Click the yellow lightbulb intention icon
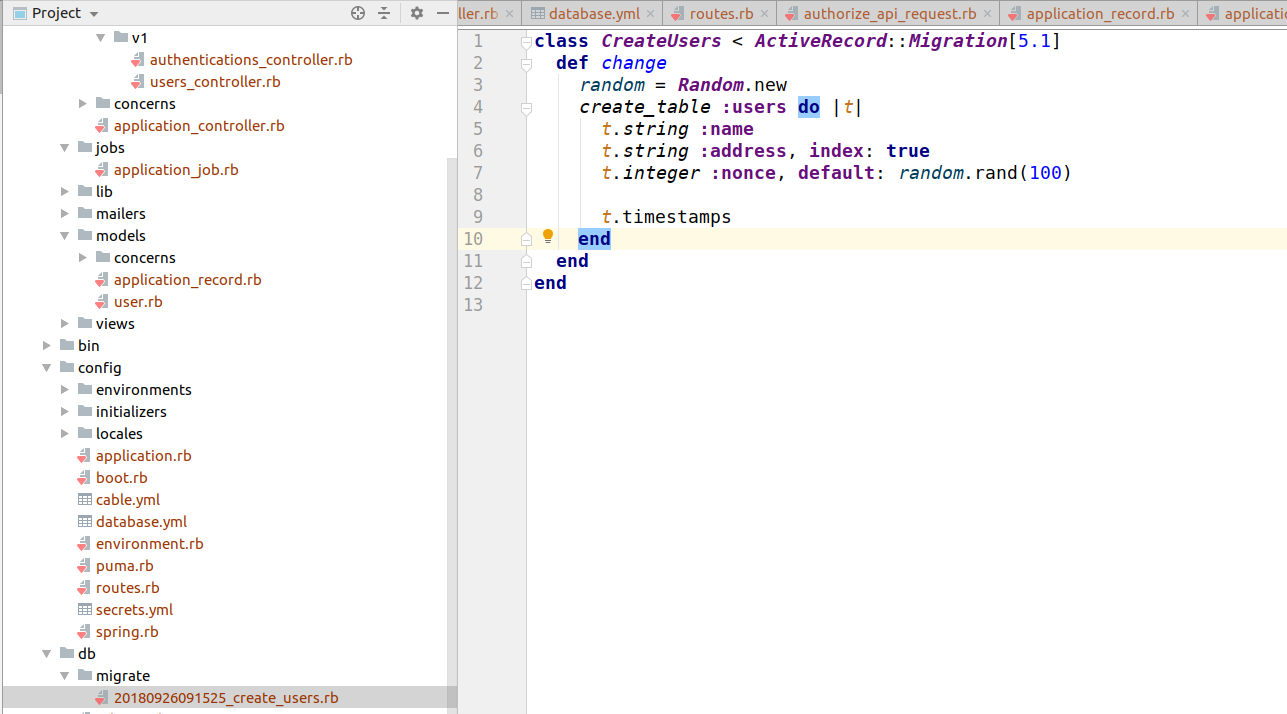The image size is (1287, 714). [x=548, y=237]
